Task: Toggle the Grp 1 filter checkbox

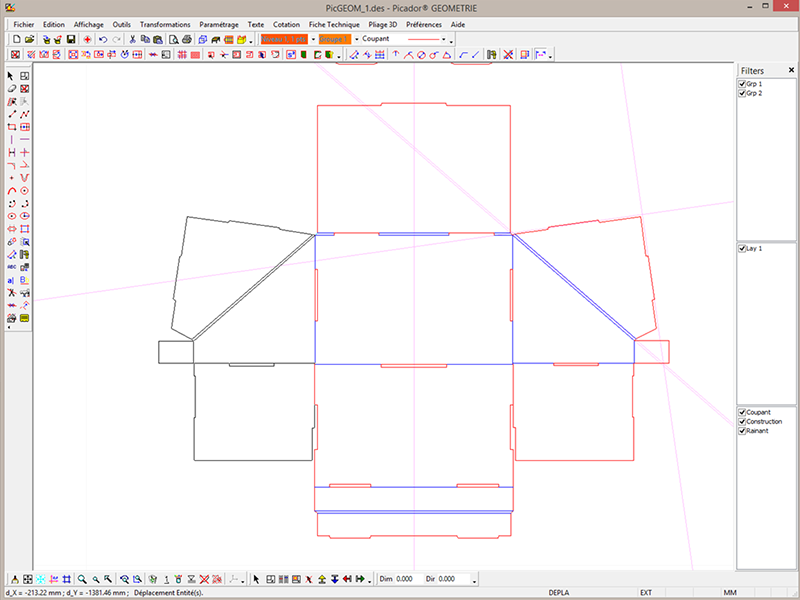Action: [x=742, y=85]
